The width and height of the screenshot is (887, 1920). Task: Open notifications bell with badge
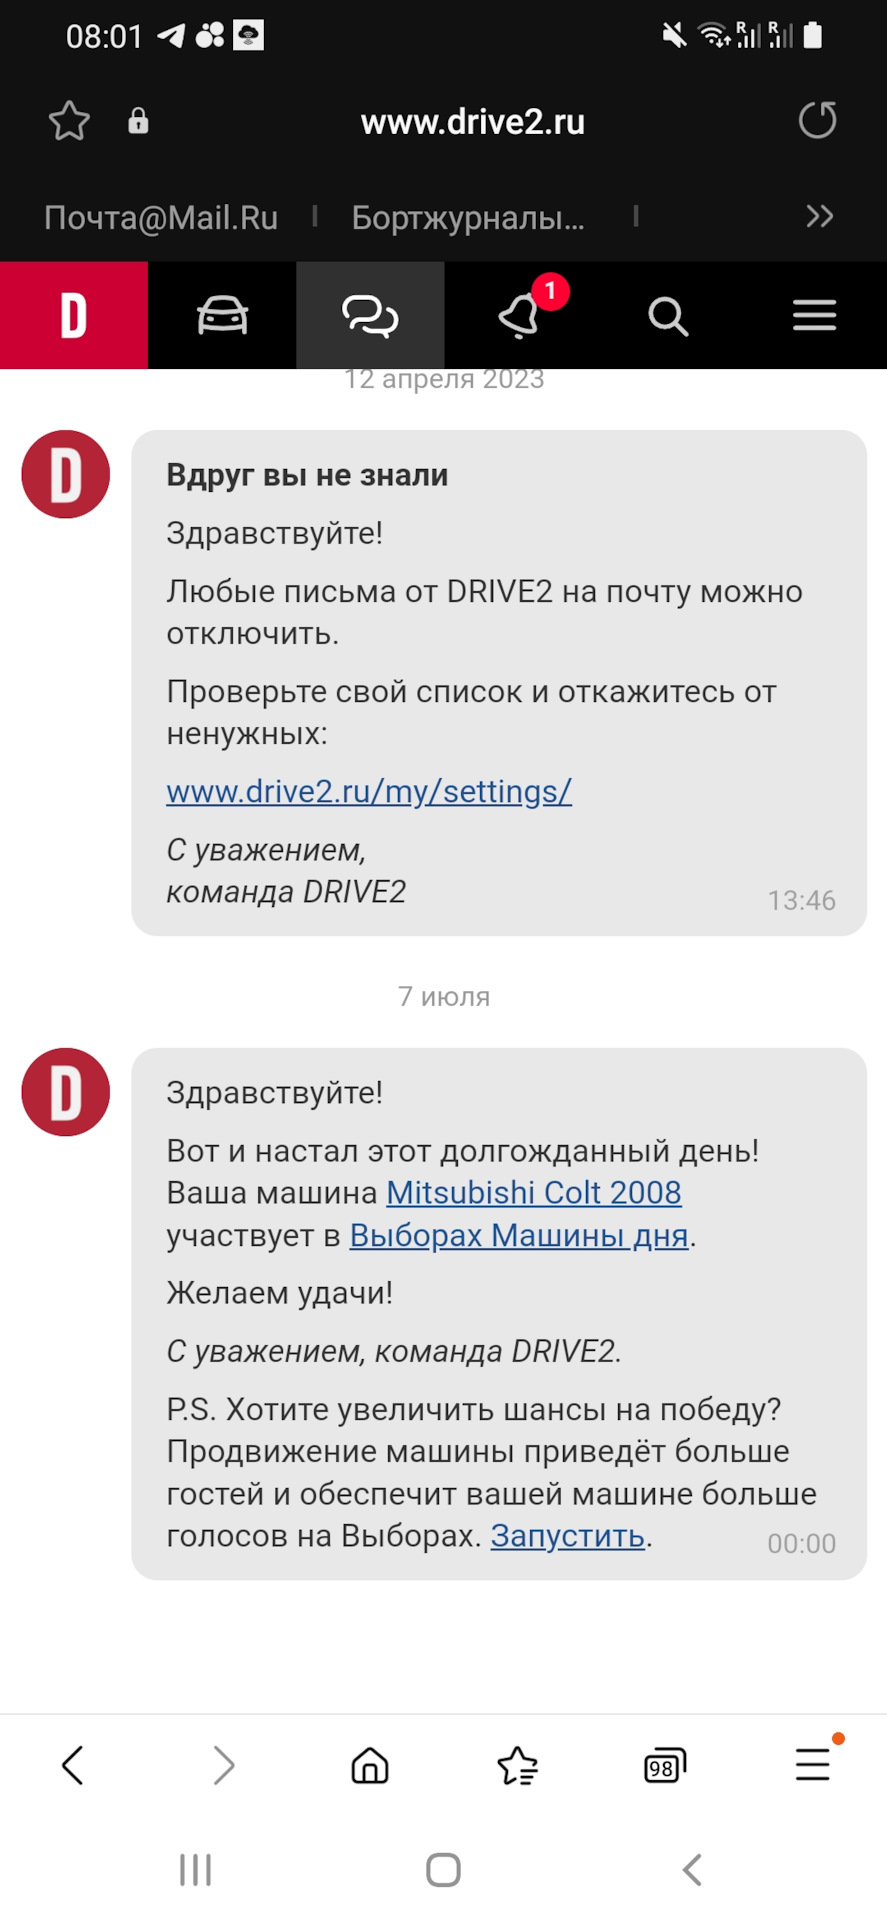(x=519, y=316)
